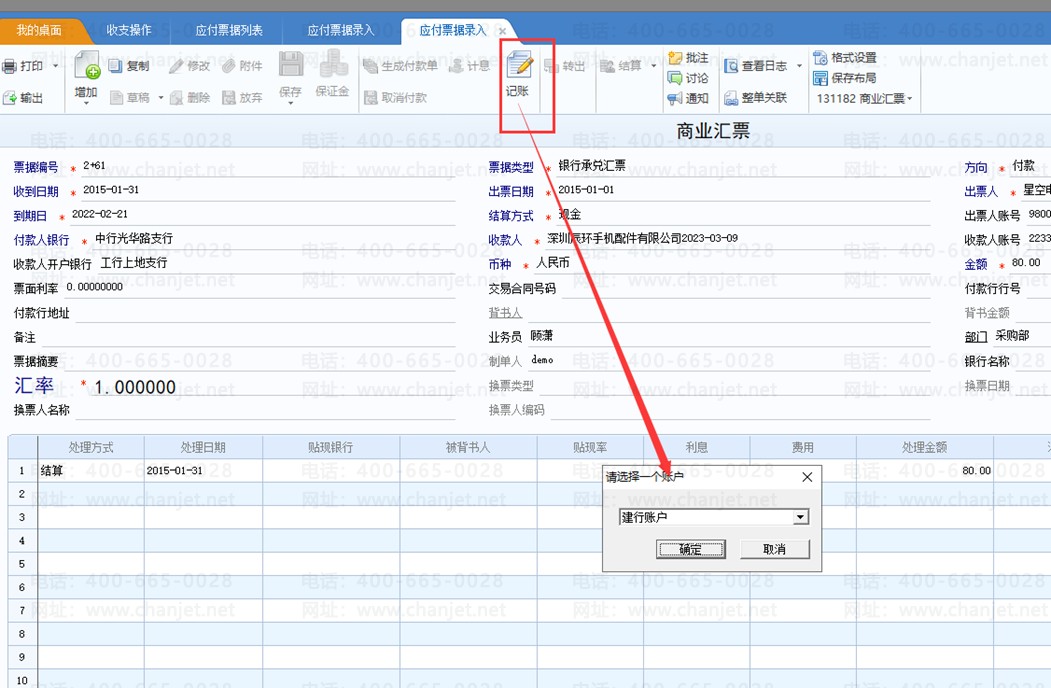Click the 结算 settlement icon
This screenshot has width=1051, height=688.
point(607,66)
